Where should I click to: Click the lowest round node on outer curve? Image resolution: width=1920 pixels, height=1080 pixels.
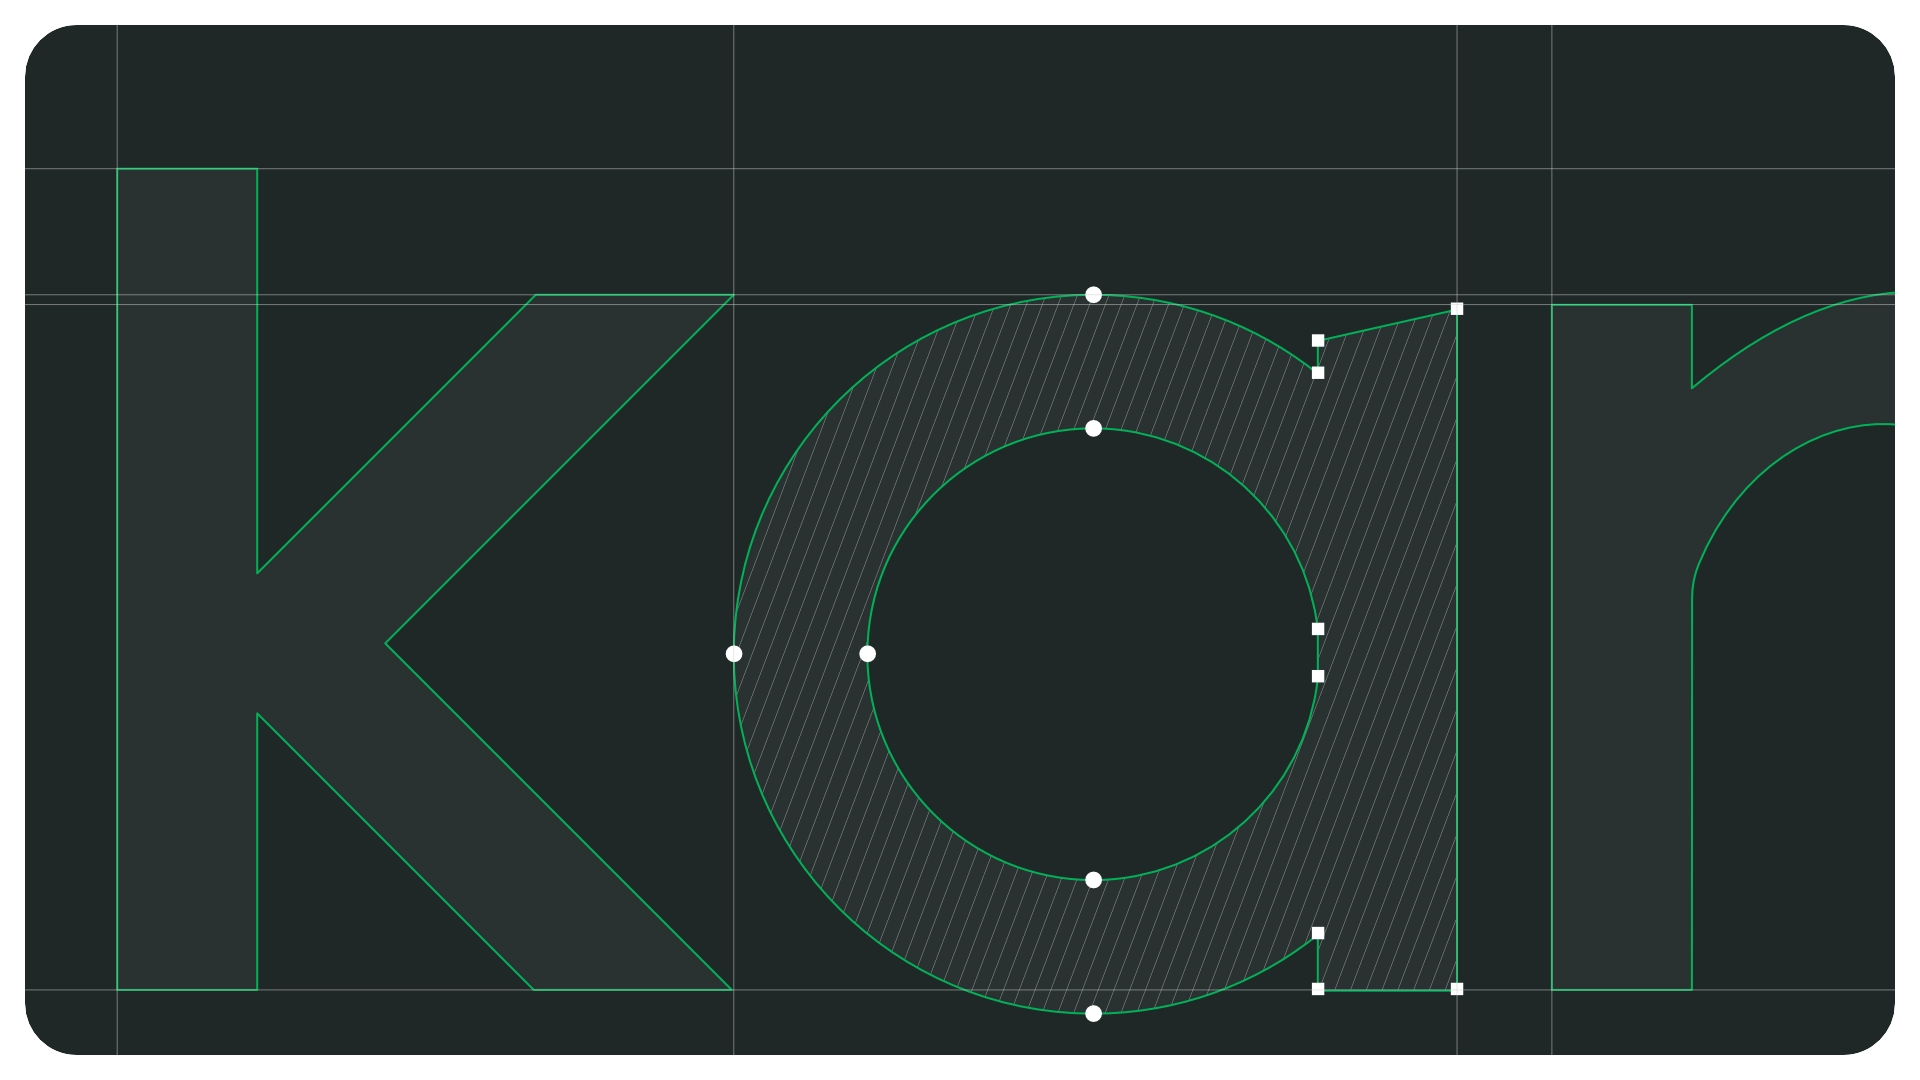click(1093, 1014)
